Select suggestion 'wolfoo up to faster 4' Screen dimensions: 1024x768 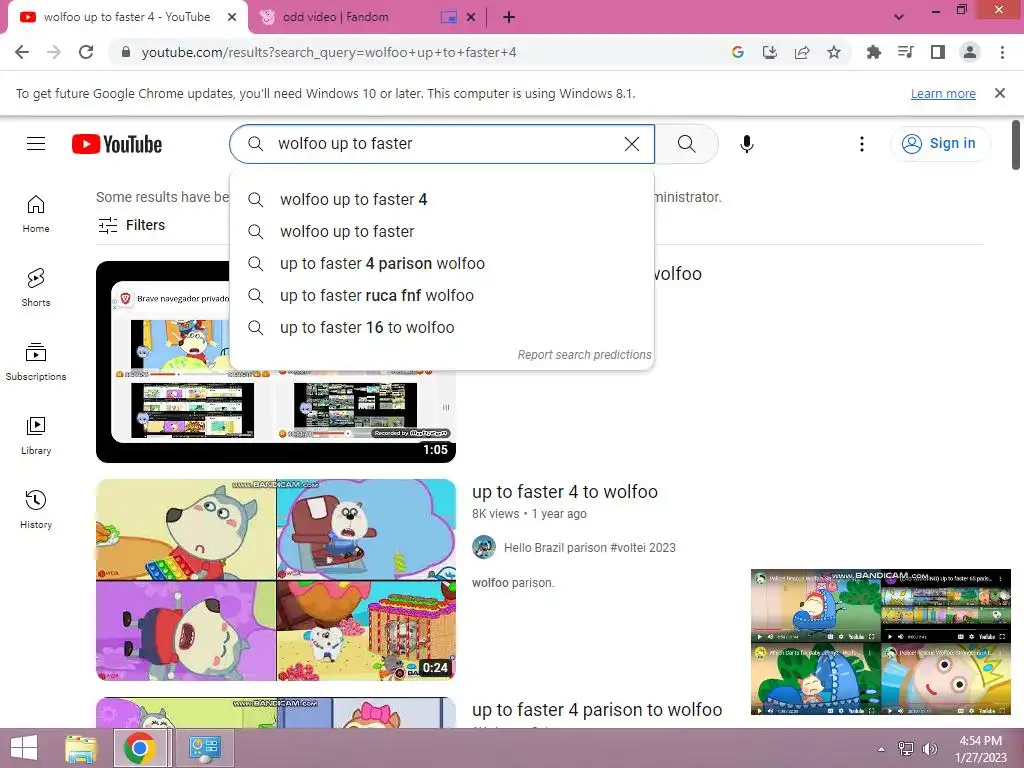[x=442, y=199]
